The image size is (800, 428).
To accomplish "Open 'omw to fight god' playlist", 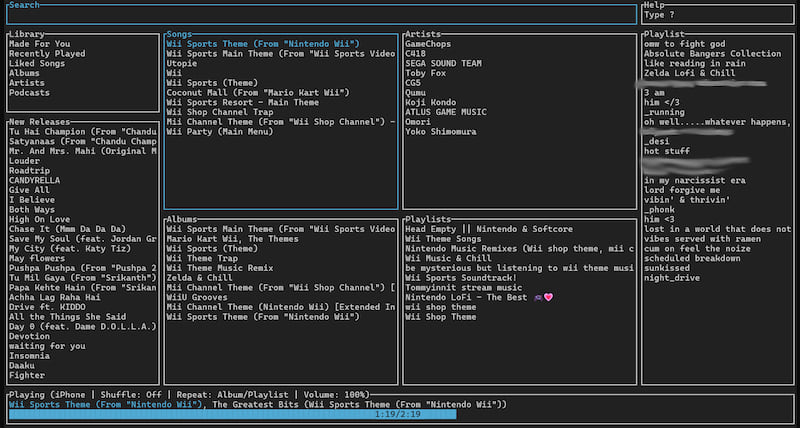I will pyautogui.click(x=685, y=44).
